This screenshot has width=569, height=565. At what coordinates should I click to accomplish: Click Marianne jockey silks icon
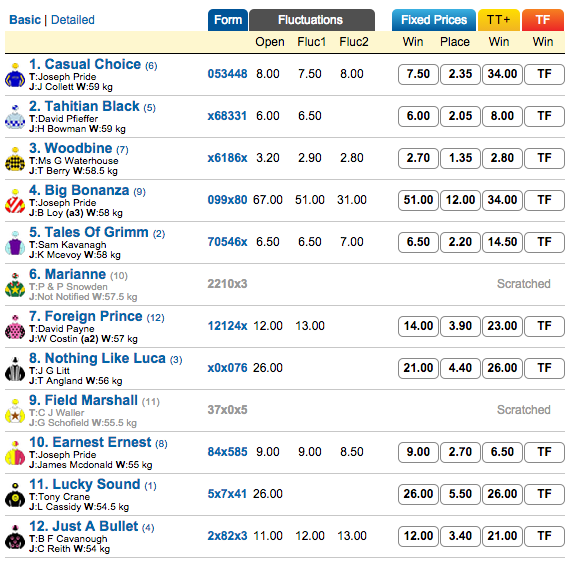[15, 285]
